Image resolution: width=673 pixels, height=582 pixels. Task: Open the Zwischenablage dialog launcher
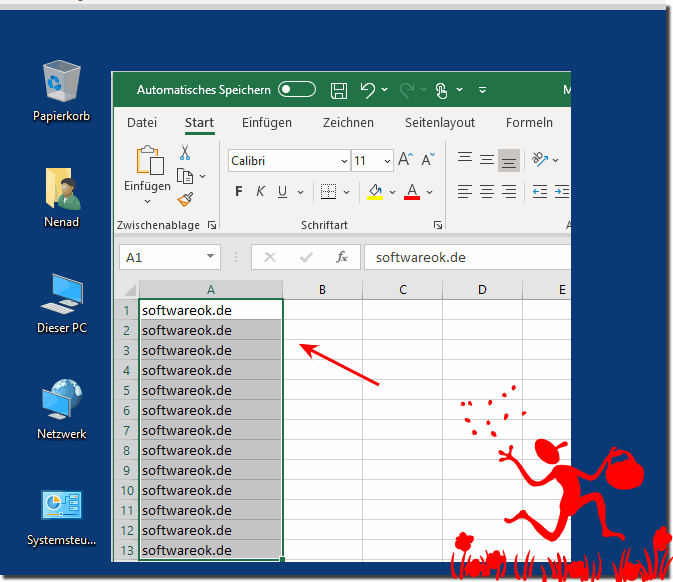(x=212, y=225)
